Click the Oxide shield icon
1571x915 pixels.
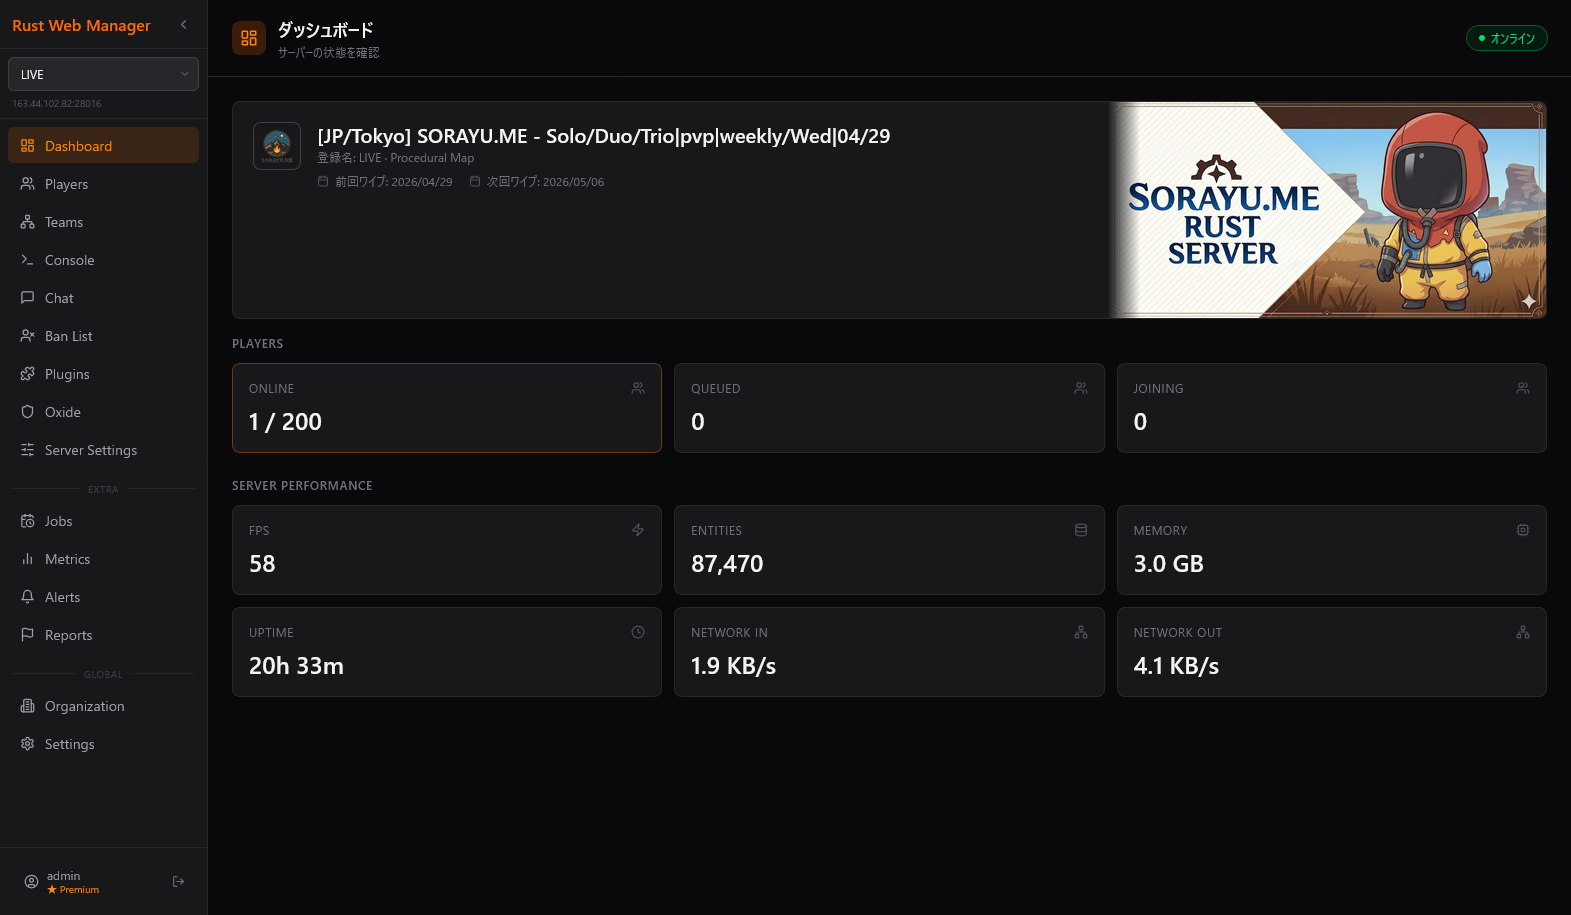pyautogui.click(x=27, y=412)
